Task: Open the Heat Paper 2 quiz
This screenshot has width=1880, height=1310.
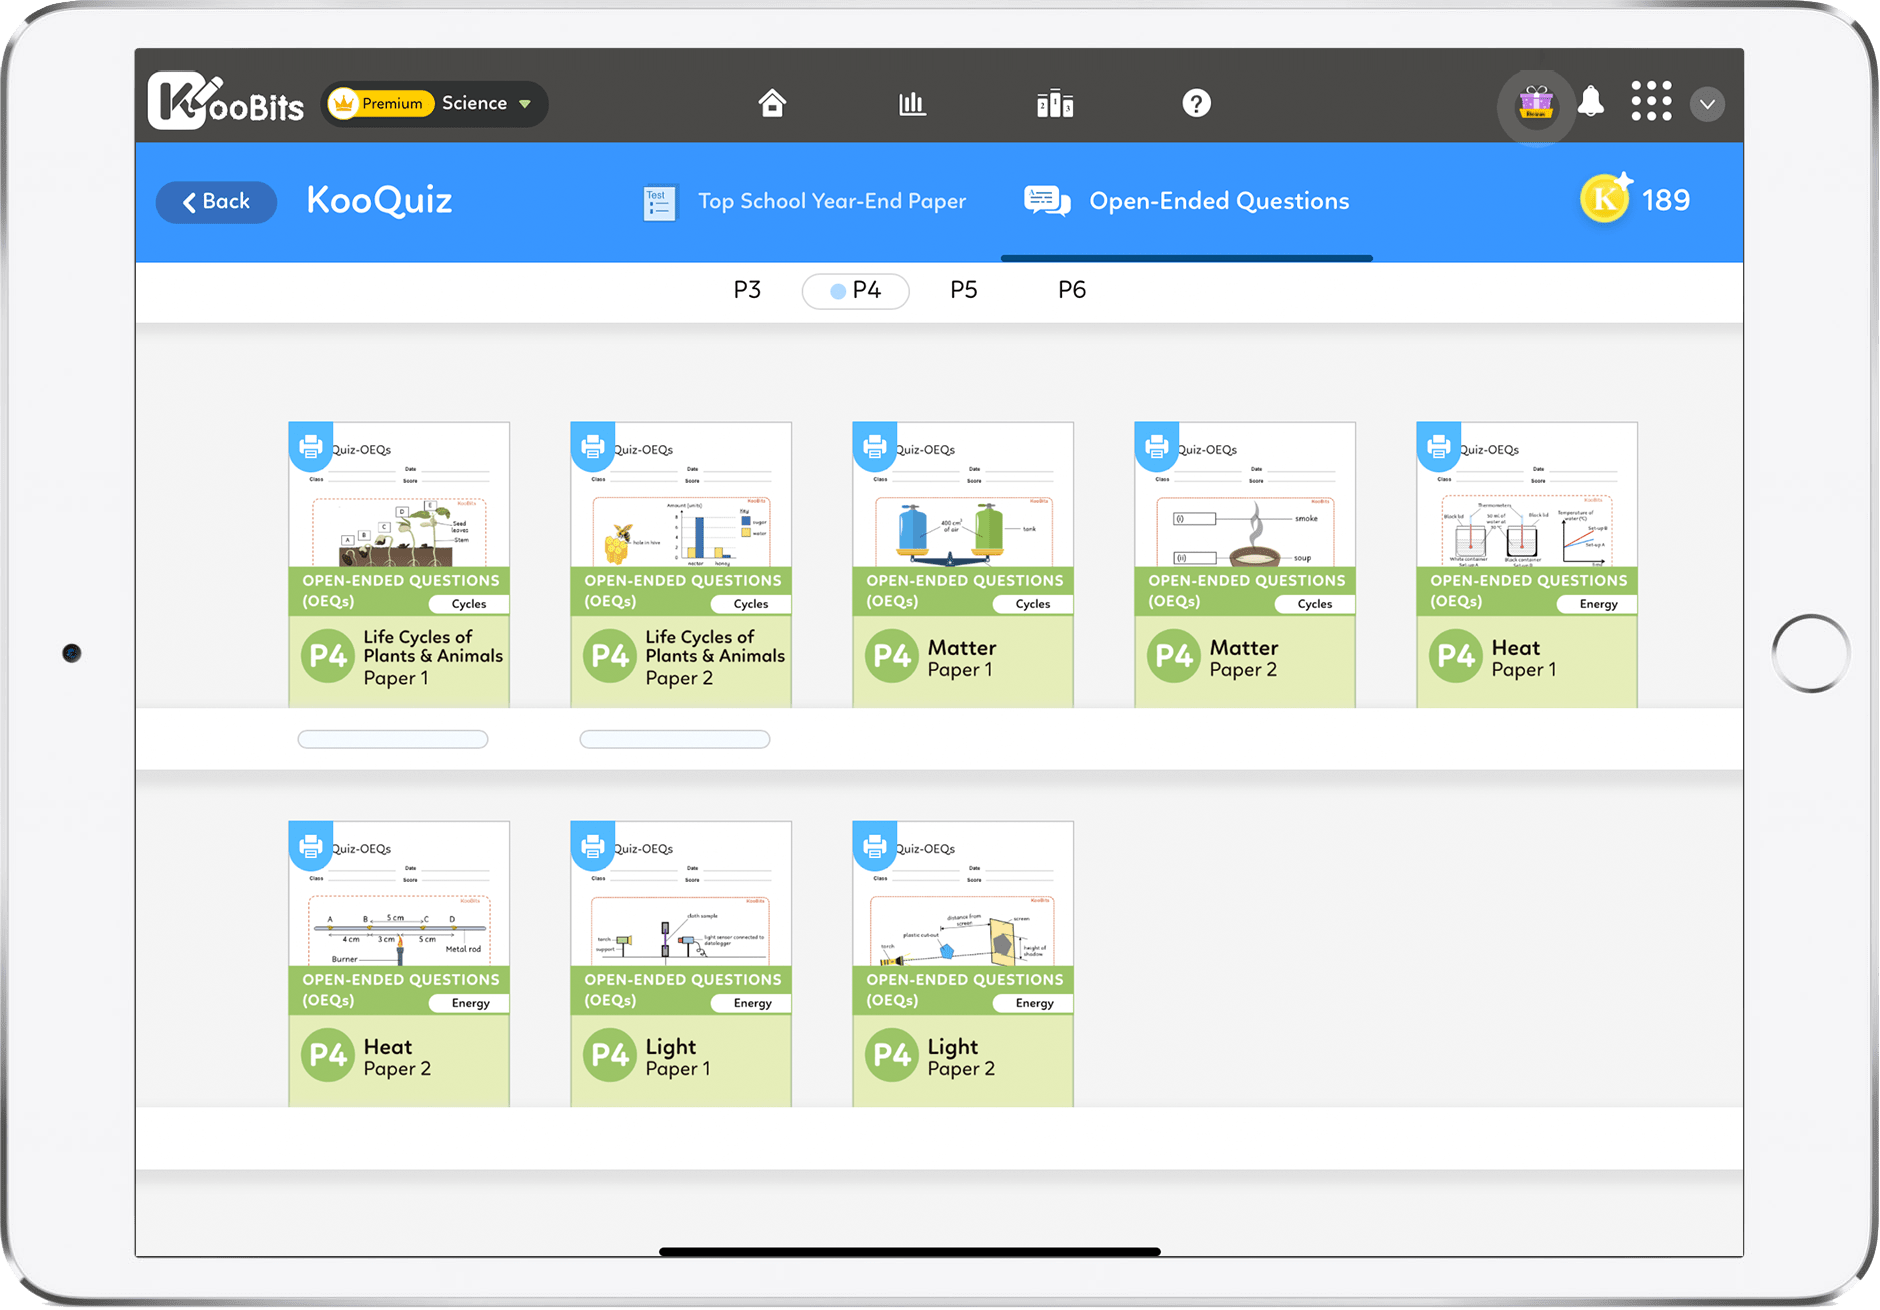Action: coord(399,964)
